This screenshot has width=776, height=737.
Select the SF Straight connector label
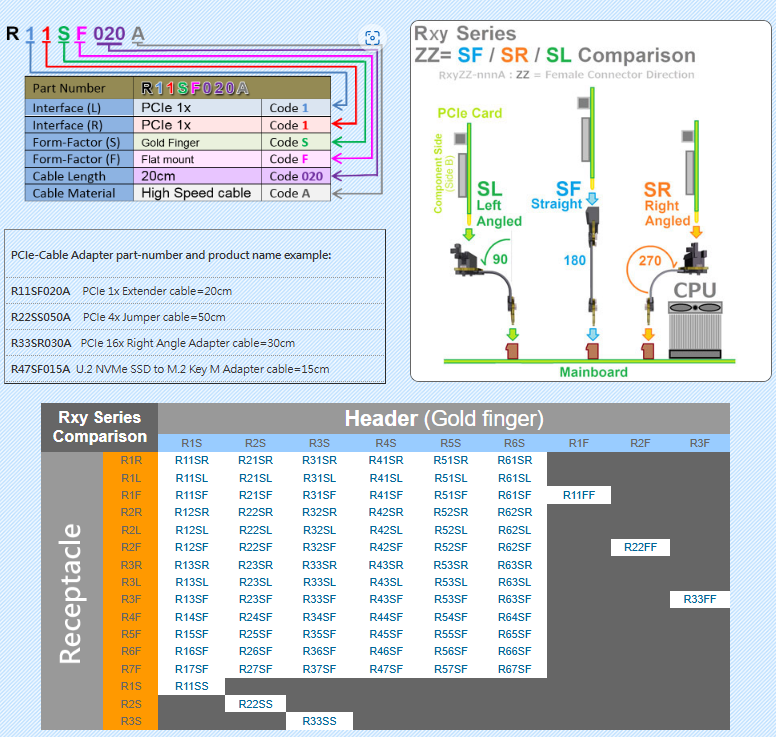click(568, 195)
